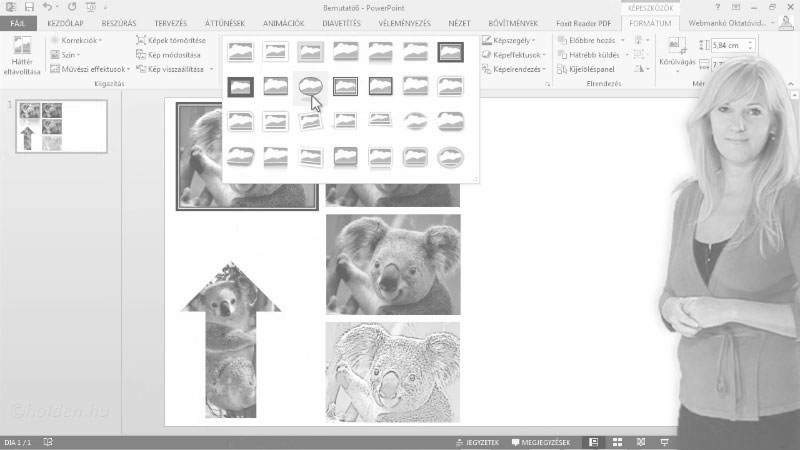Switch to the KEZDŐLAP tab

coord(65,23)
